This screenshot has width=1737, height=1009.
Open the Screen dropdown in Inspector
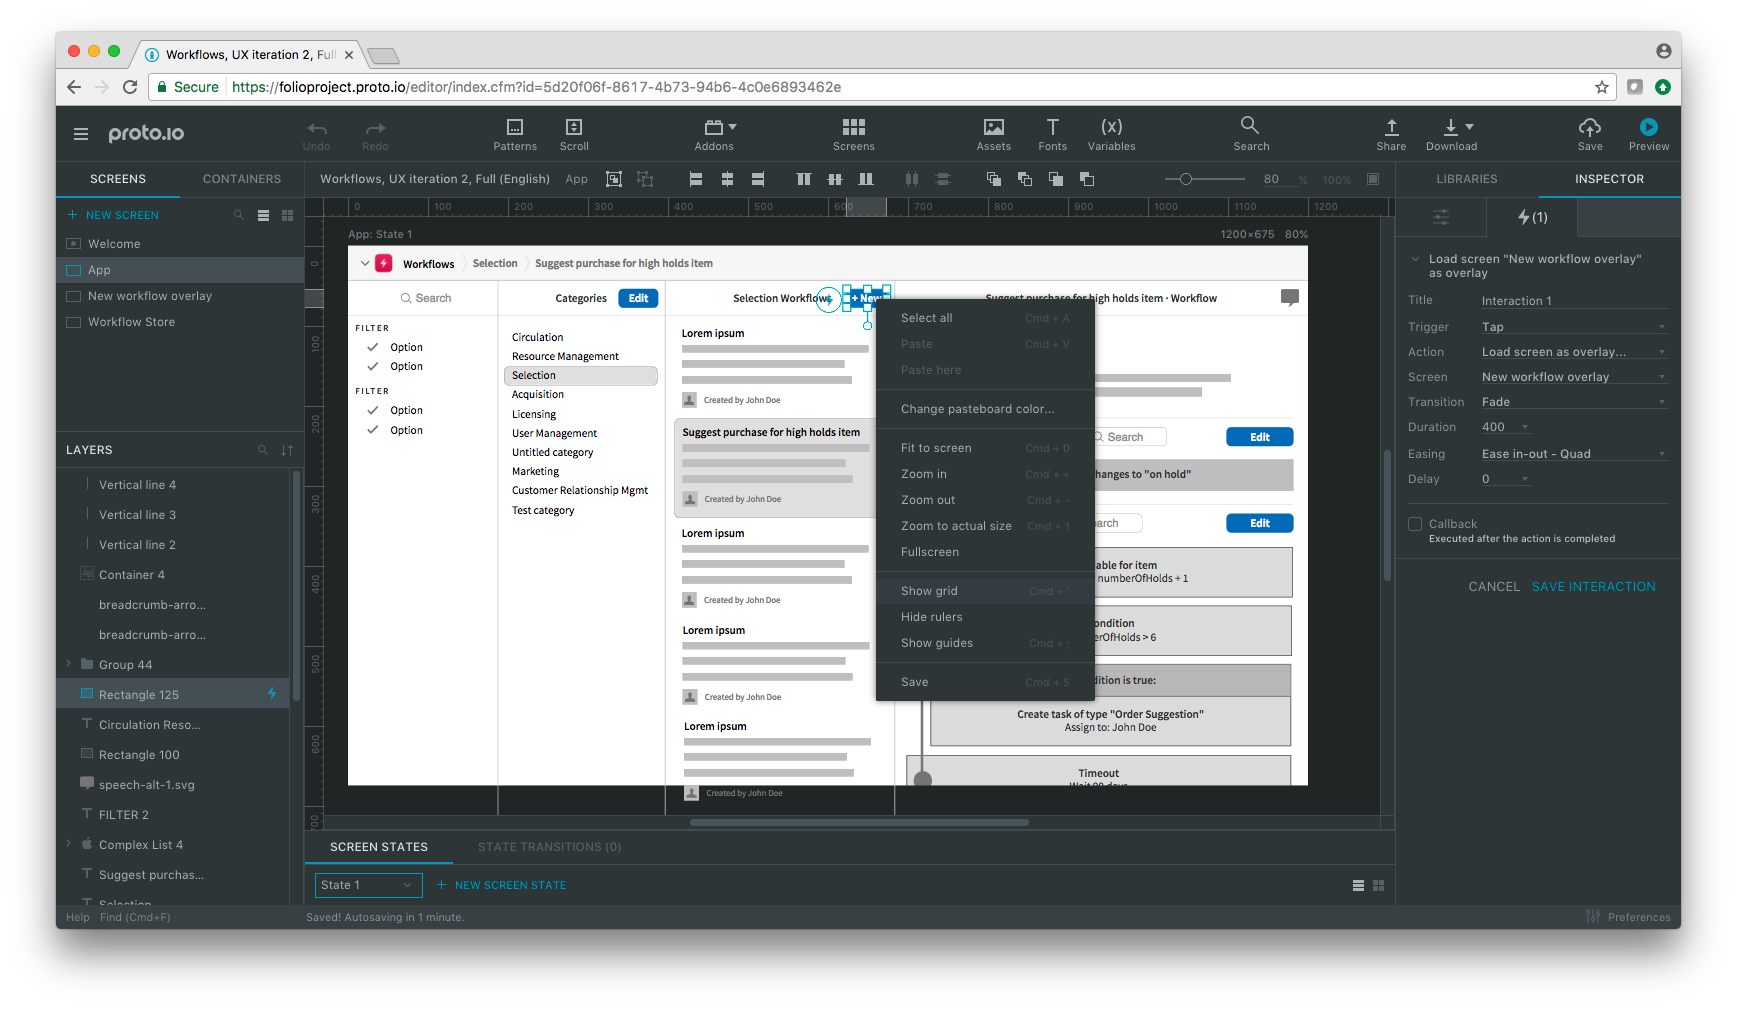pyautogui.click(x=1574, y=377)
